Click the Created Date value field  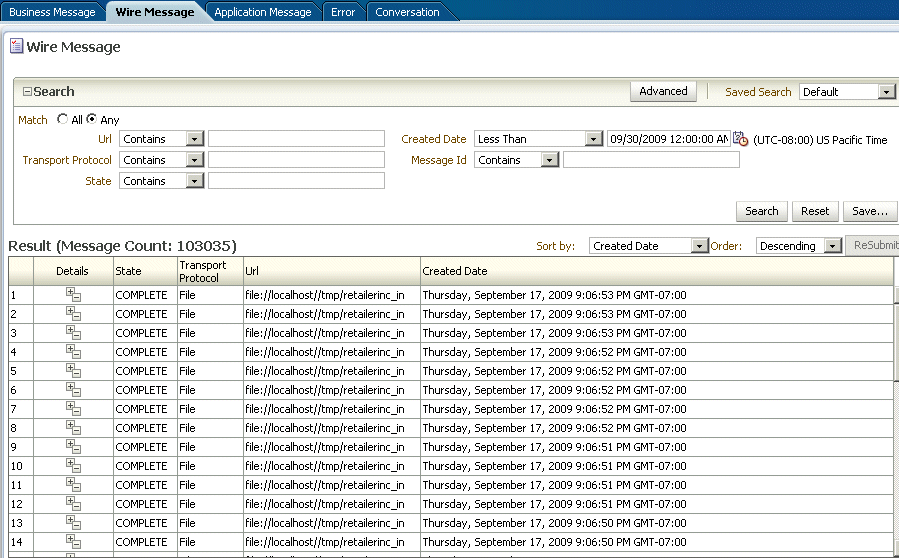click(x=669, y=139)
